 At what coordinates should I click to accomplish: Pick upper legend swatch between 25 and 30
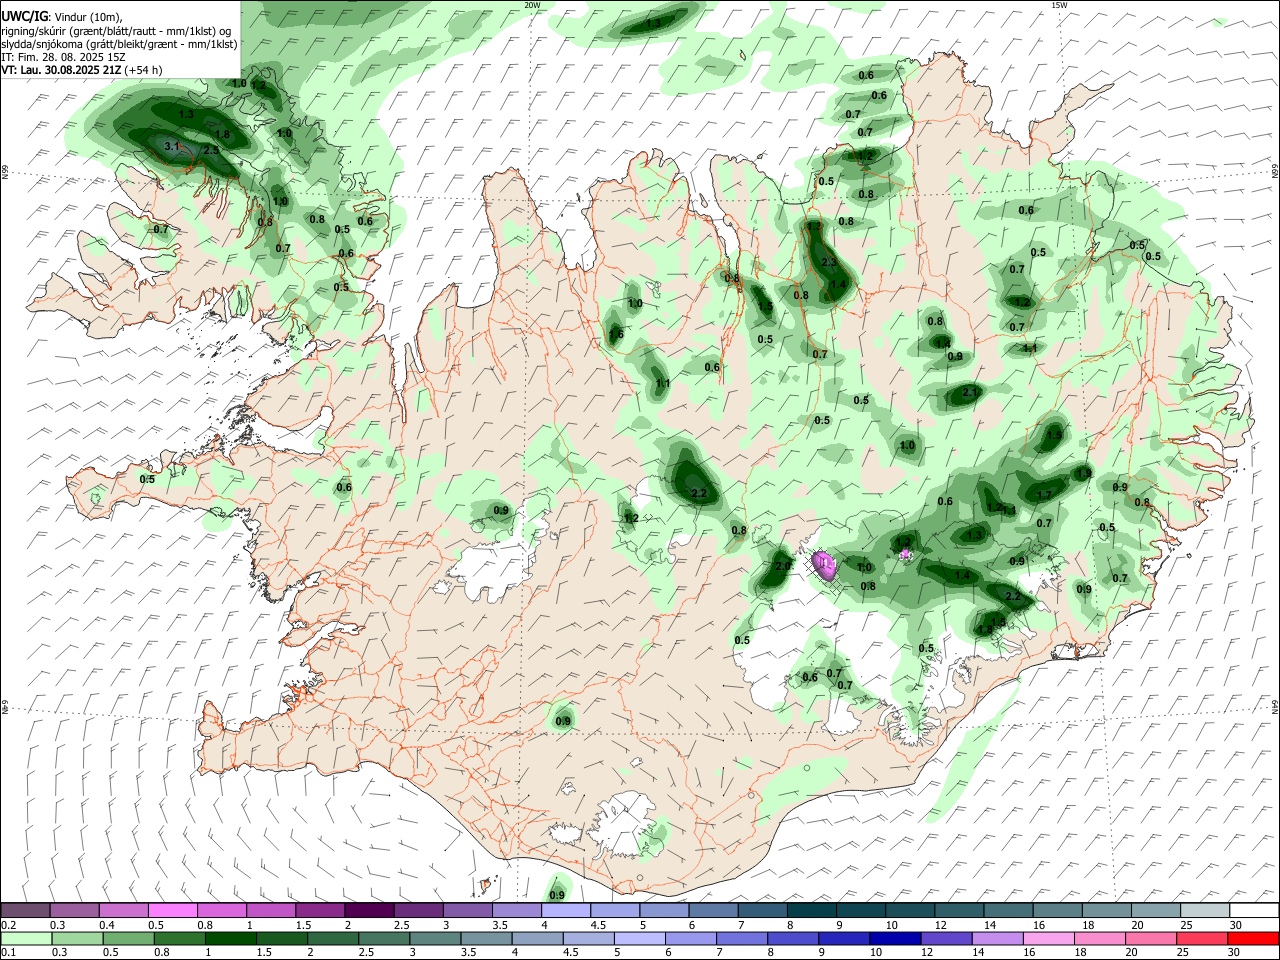point(1205,910)
